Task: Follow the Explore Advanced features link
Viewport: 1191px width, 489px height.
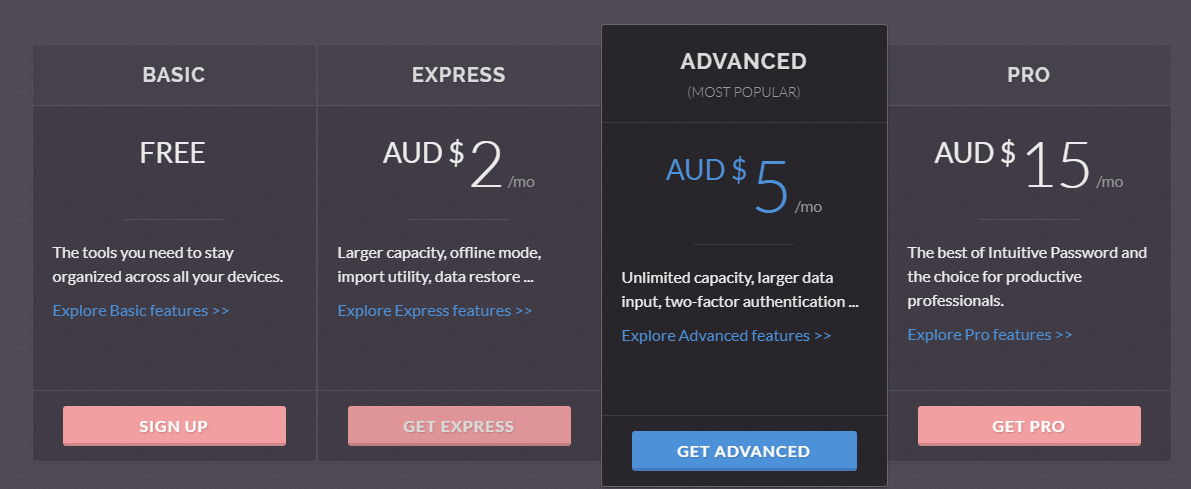Action: [x=726, y=336]
